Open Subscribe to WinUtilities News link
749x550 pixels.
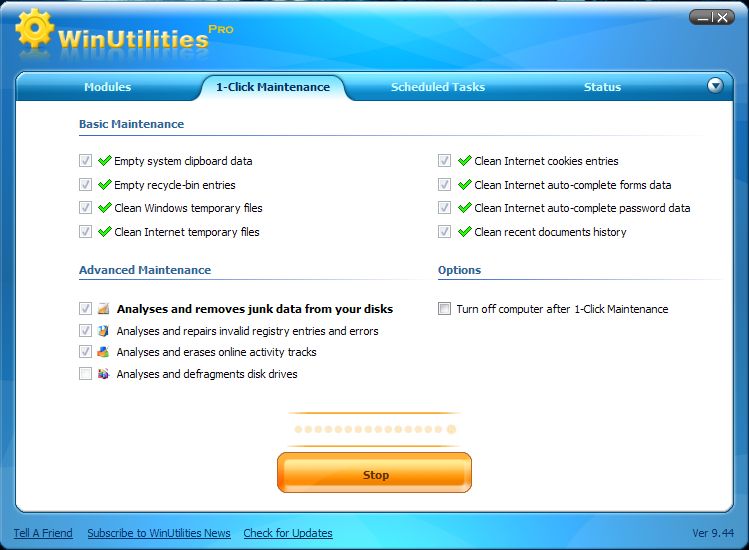tap(159, 533)
